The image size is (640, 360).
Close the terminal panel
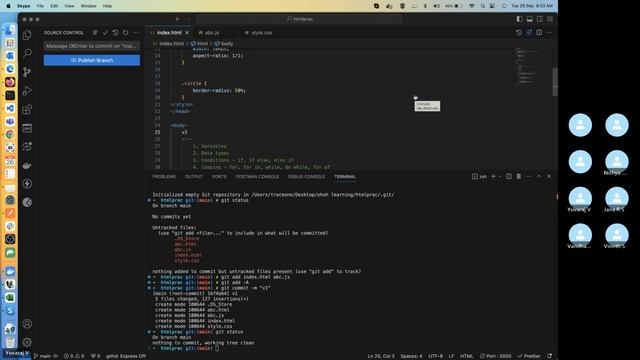pyautogui.click(x=549, y=176)
